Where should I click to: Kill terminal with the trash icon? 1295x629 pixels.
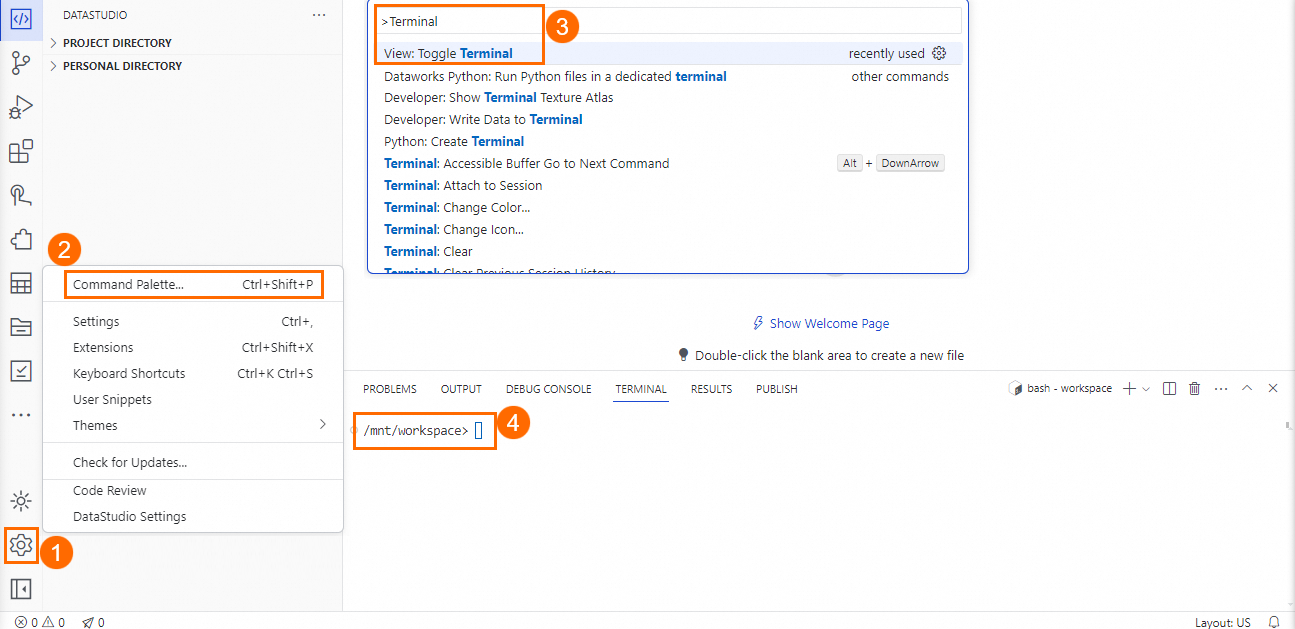1194,389
